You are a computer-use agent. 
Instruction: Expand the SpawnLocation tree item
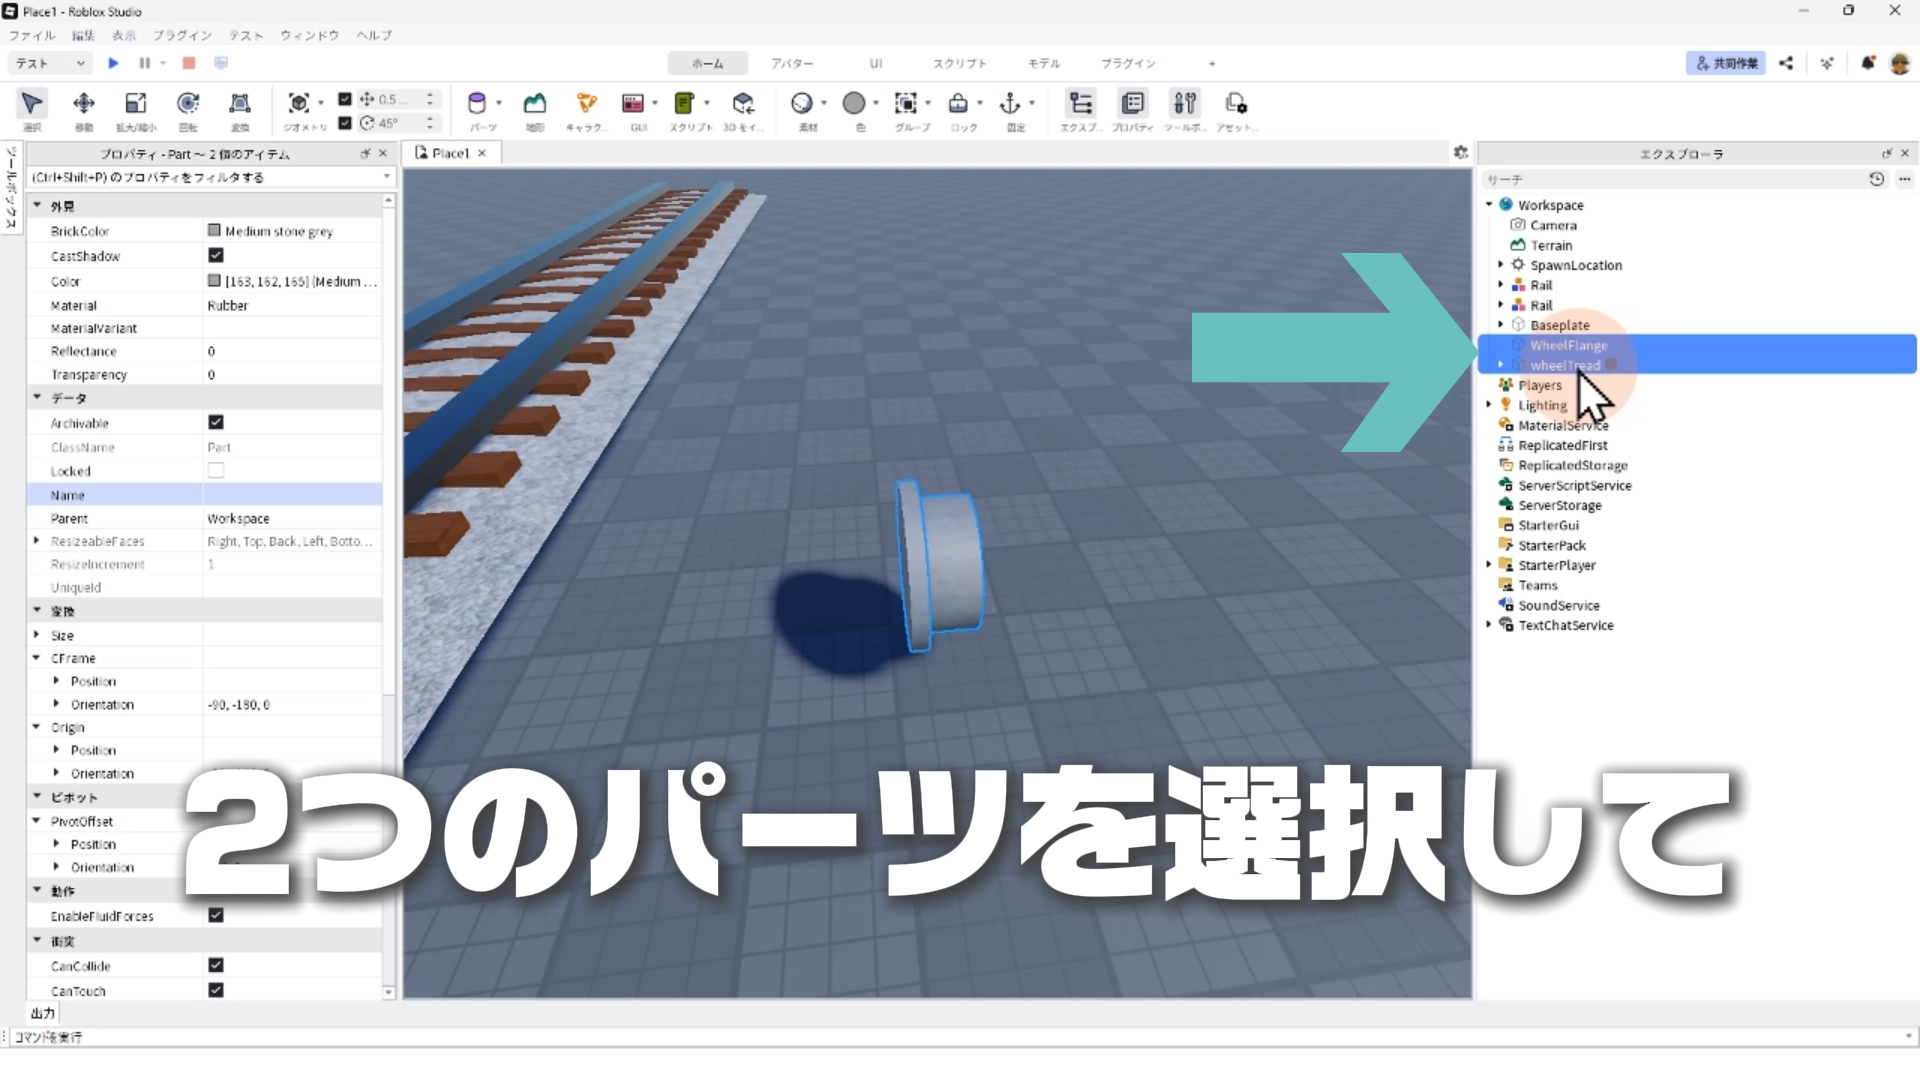coord(1501,265)
